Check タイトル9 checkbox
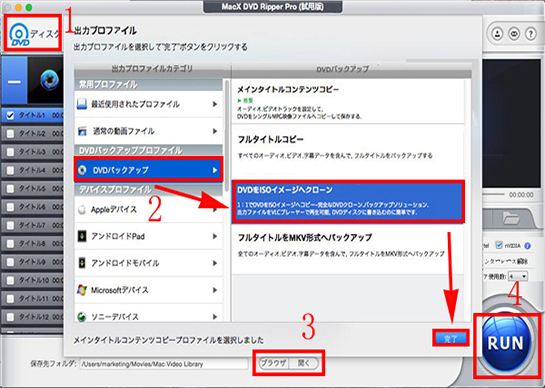 coord(10,262)
